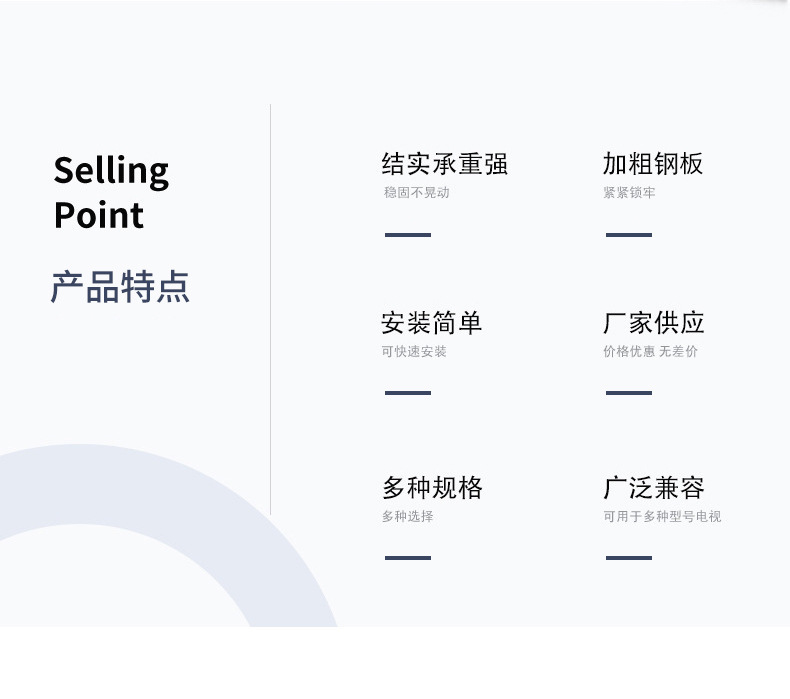The height and width of the screenshot is (699, 790).
Task: Select the 厂家供应 feature heading
Action: tap(653, 323)
